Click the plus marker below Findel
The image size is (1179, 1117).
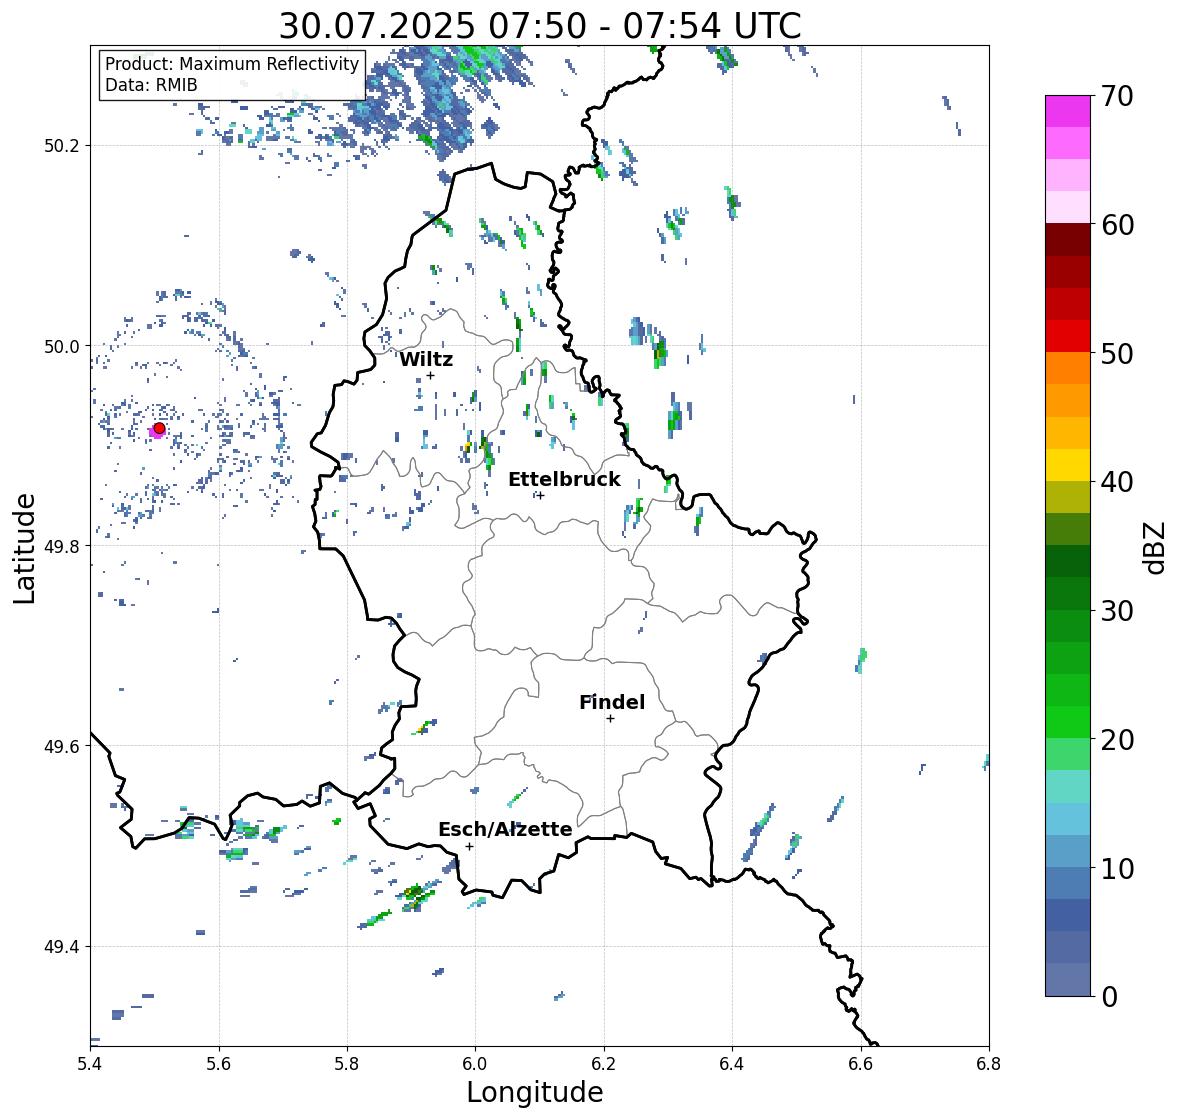pos(611,719)
